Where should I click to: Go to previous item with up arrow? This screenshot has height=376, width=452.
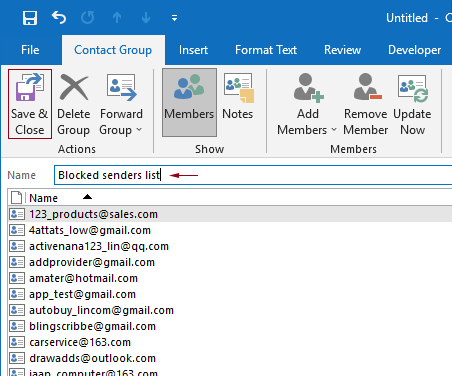(117, 18)
